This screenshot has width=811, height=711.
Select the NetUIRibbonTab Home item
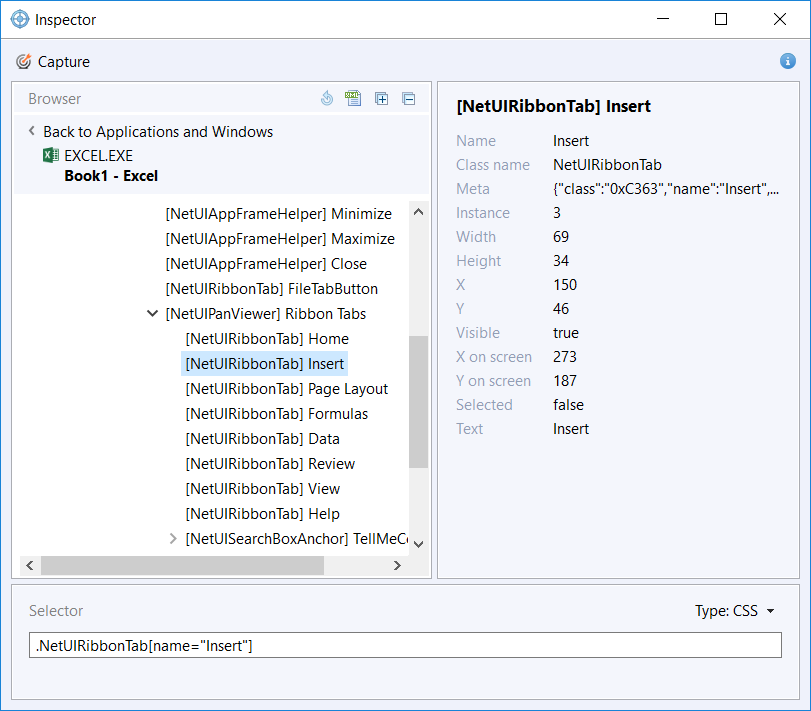[x=267, y=339]
